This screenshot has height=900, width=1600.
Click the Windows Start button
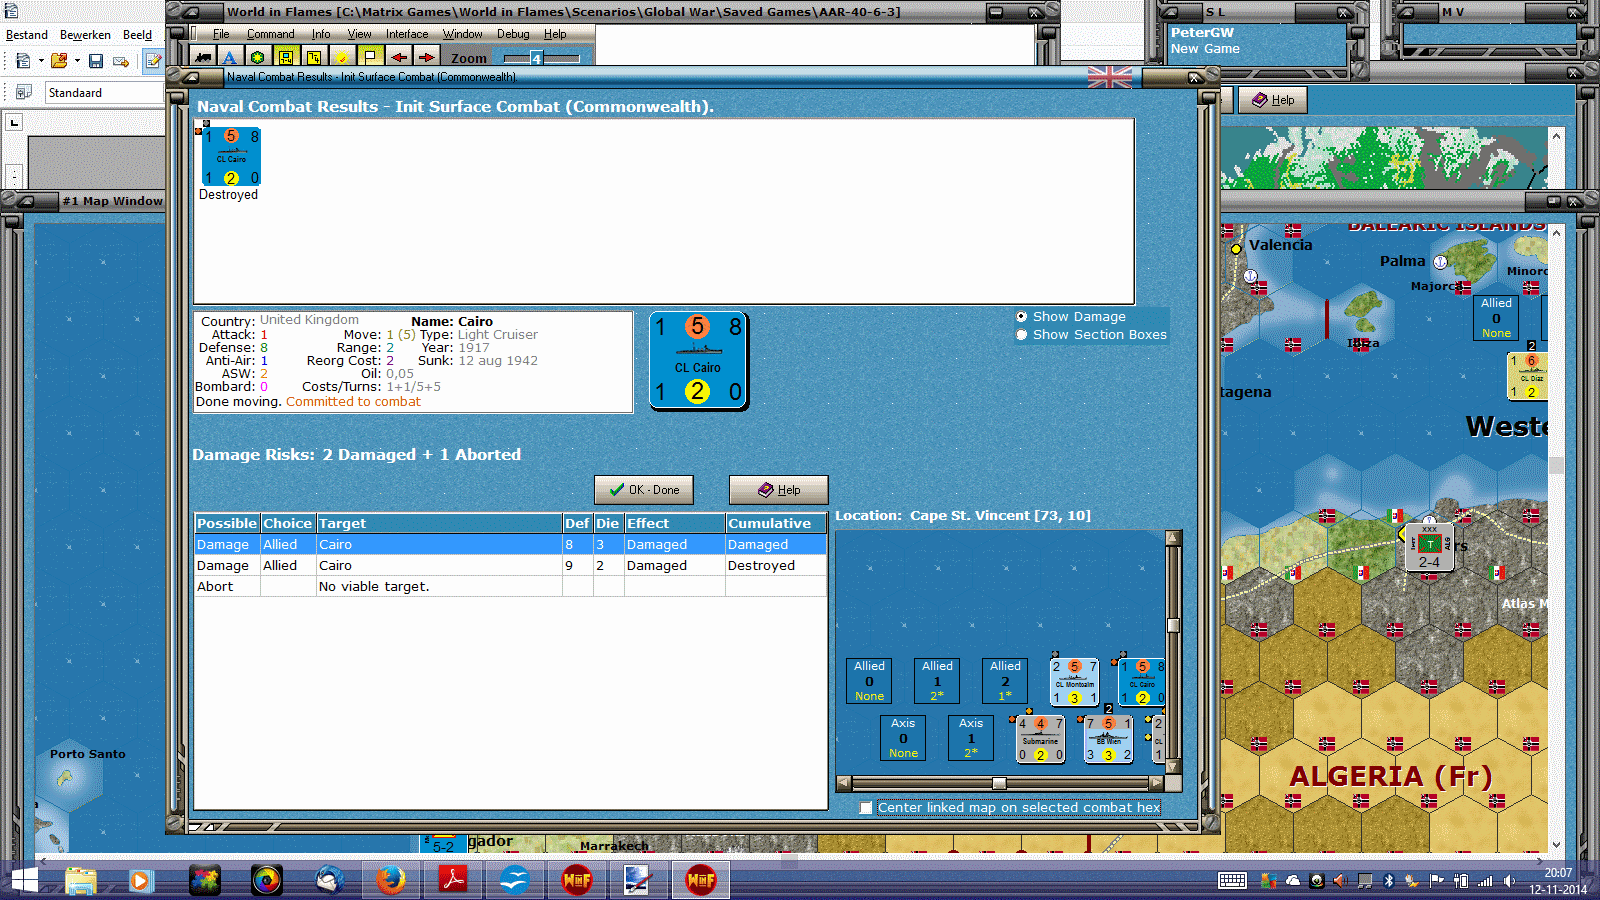coord(23,880)
